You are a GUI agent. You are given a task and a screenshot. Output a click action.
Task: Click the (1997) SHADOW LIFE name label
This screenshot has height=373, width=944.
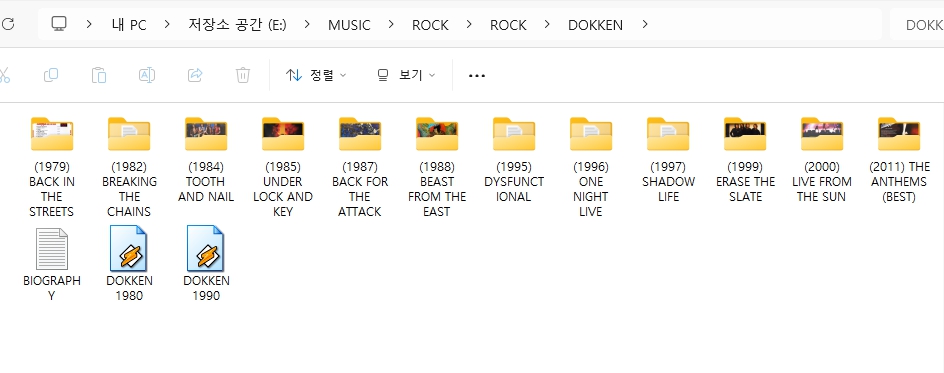[x=668, y=182]
